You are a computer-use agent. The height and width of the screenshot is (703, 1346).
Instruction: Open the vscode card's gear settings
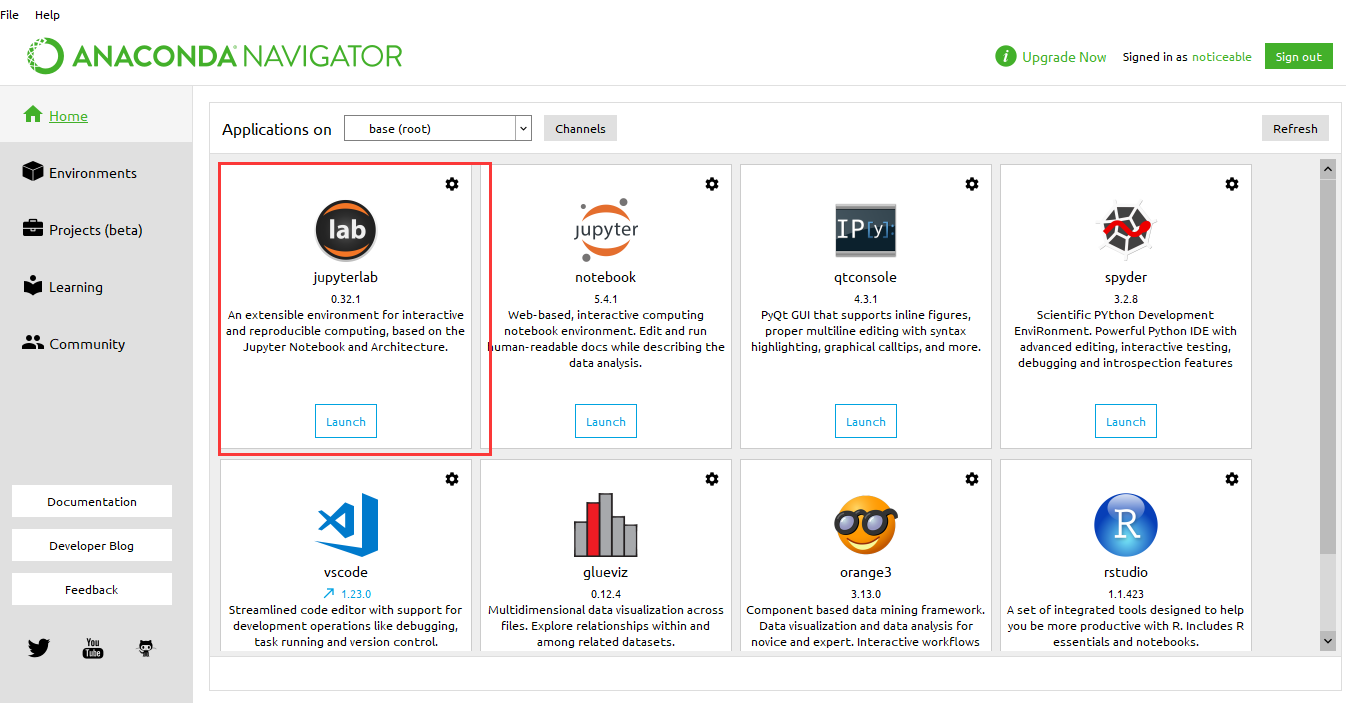coord(452,479)
